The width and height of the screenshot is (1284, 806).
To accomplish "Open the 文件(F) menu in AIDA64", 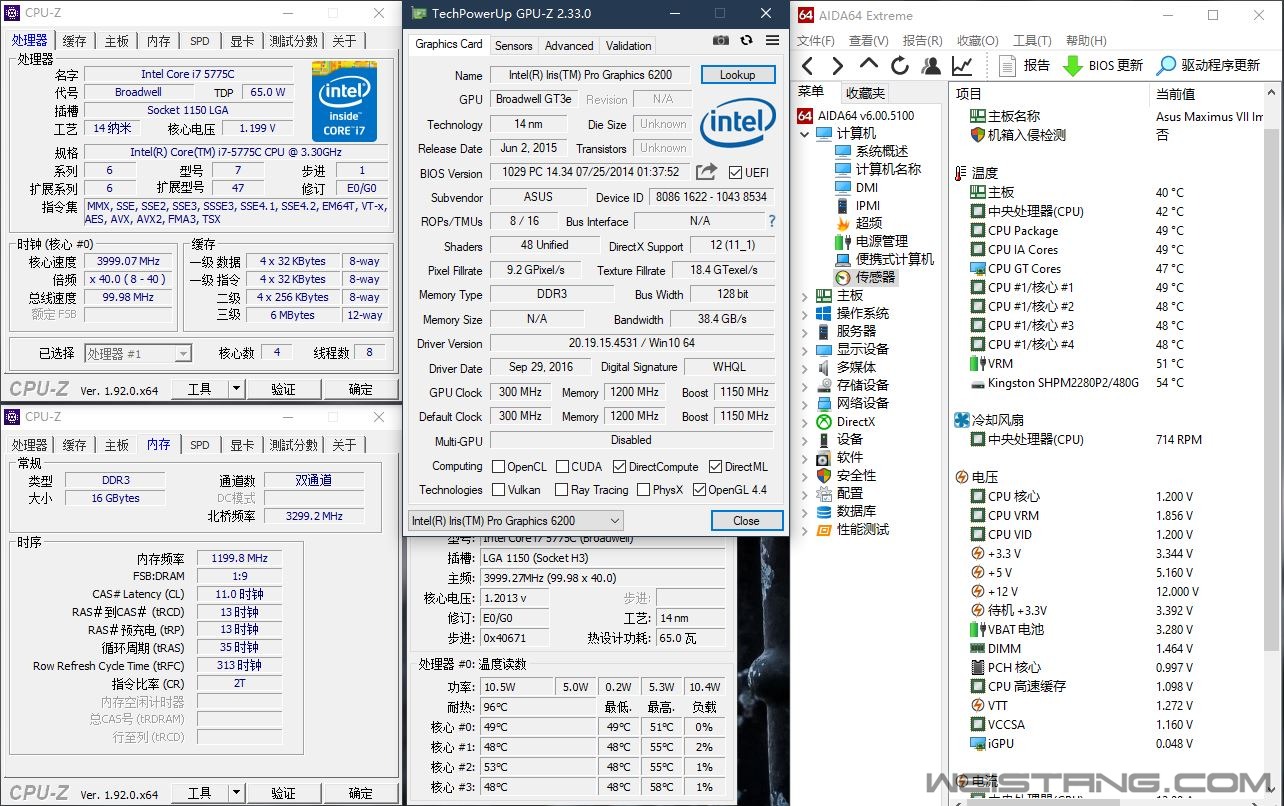I will click(x=815, y=41).
